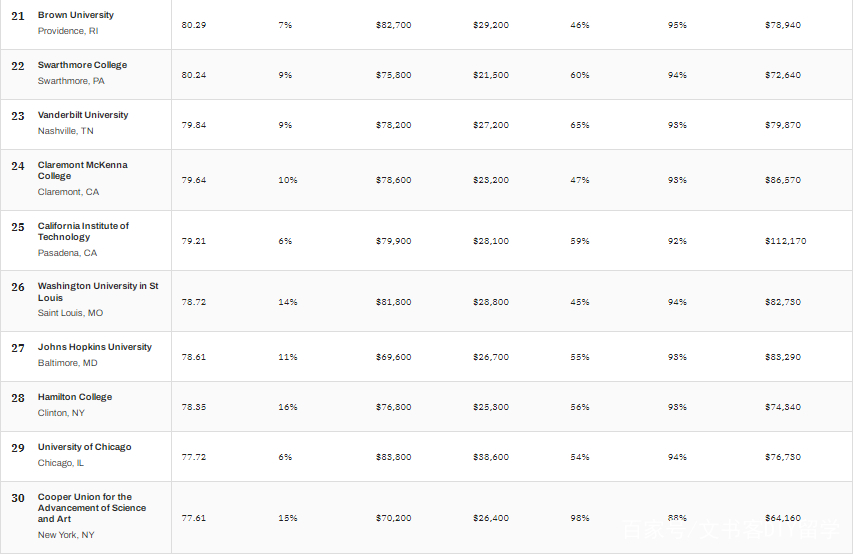The image size is (854, 554).
Task: Click the 98% value in Cooper Union row
Action: pos(580,518)
